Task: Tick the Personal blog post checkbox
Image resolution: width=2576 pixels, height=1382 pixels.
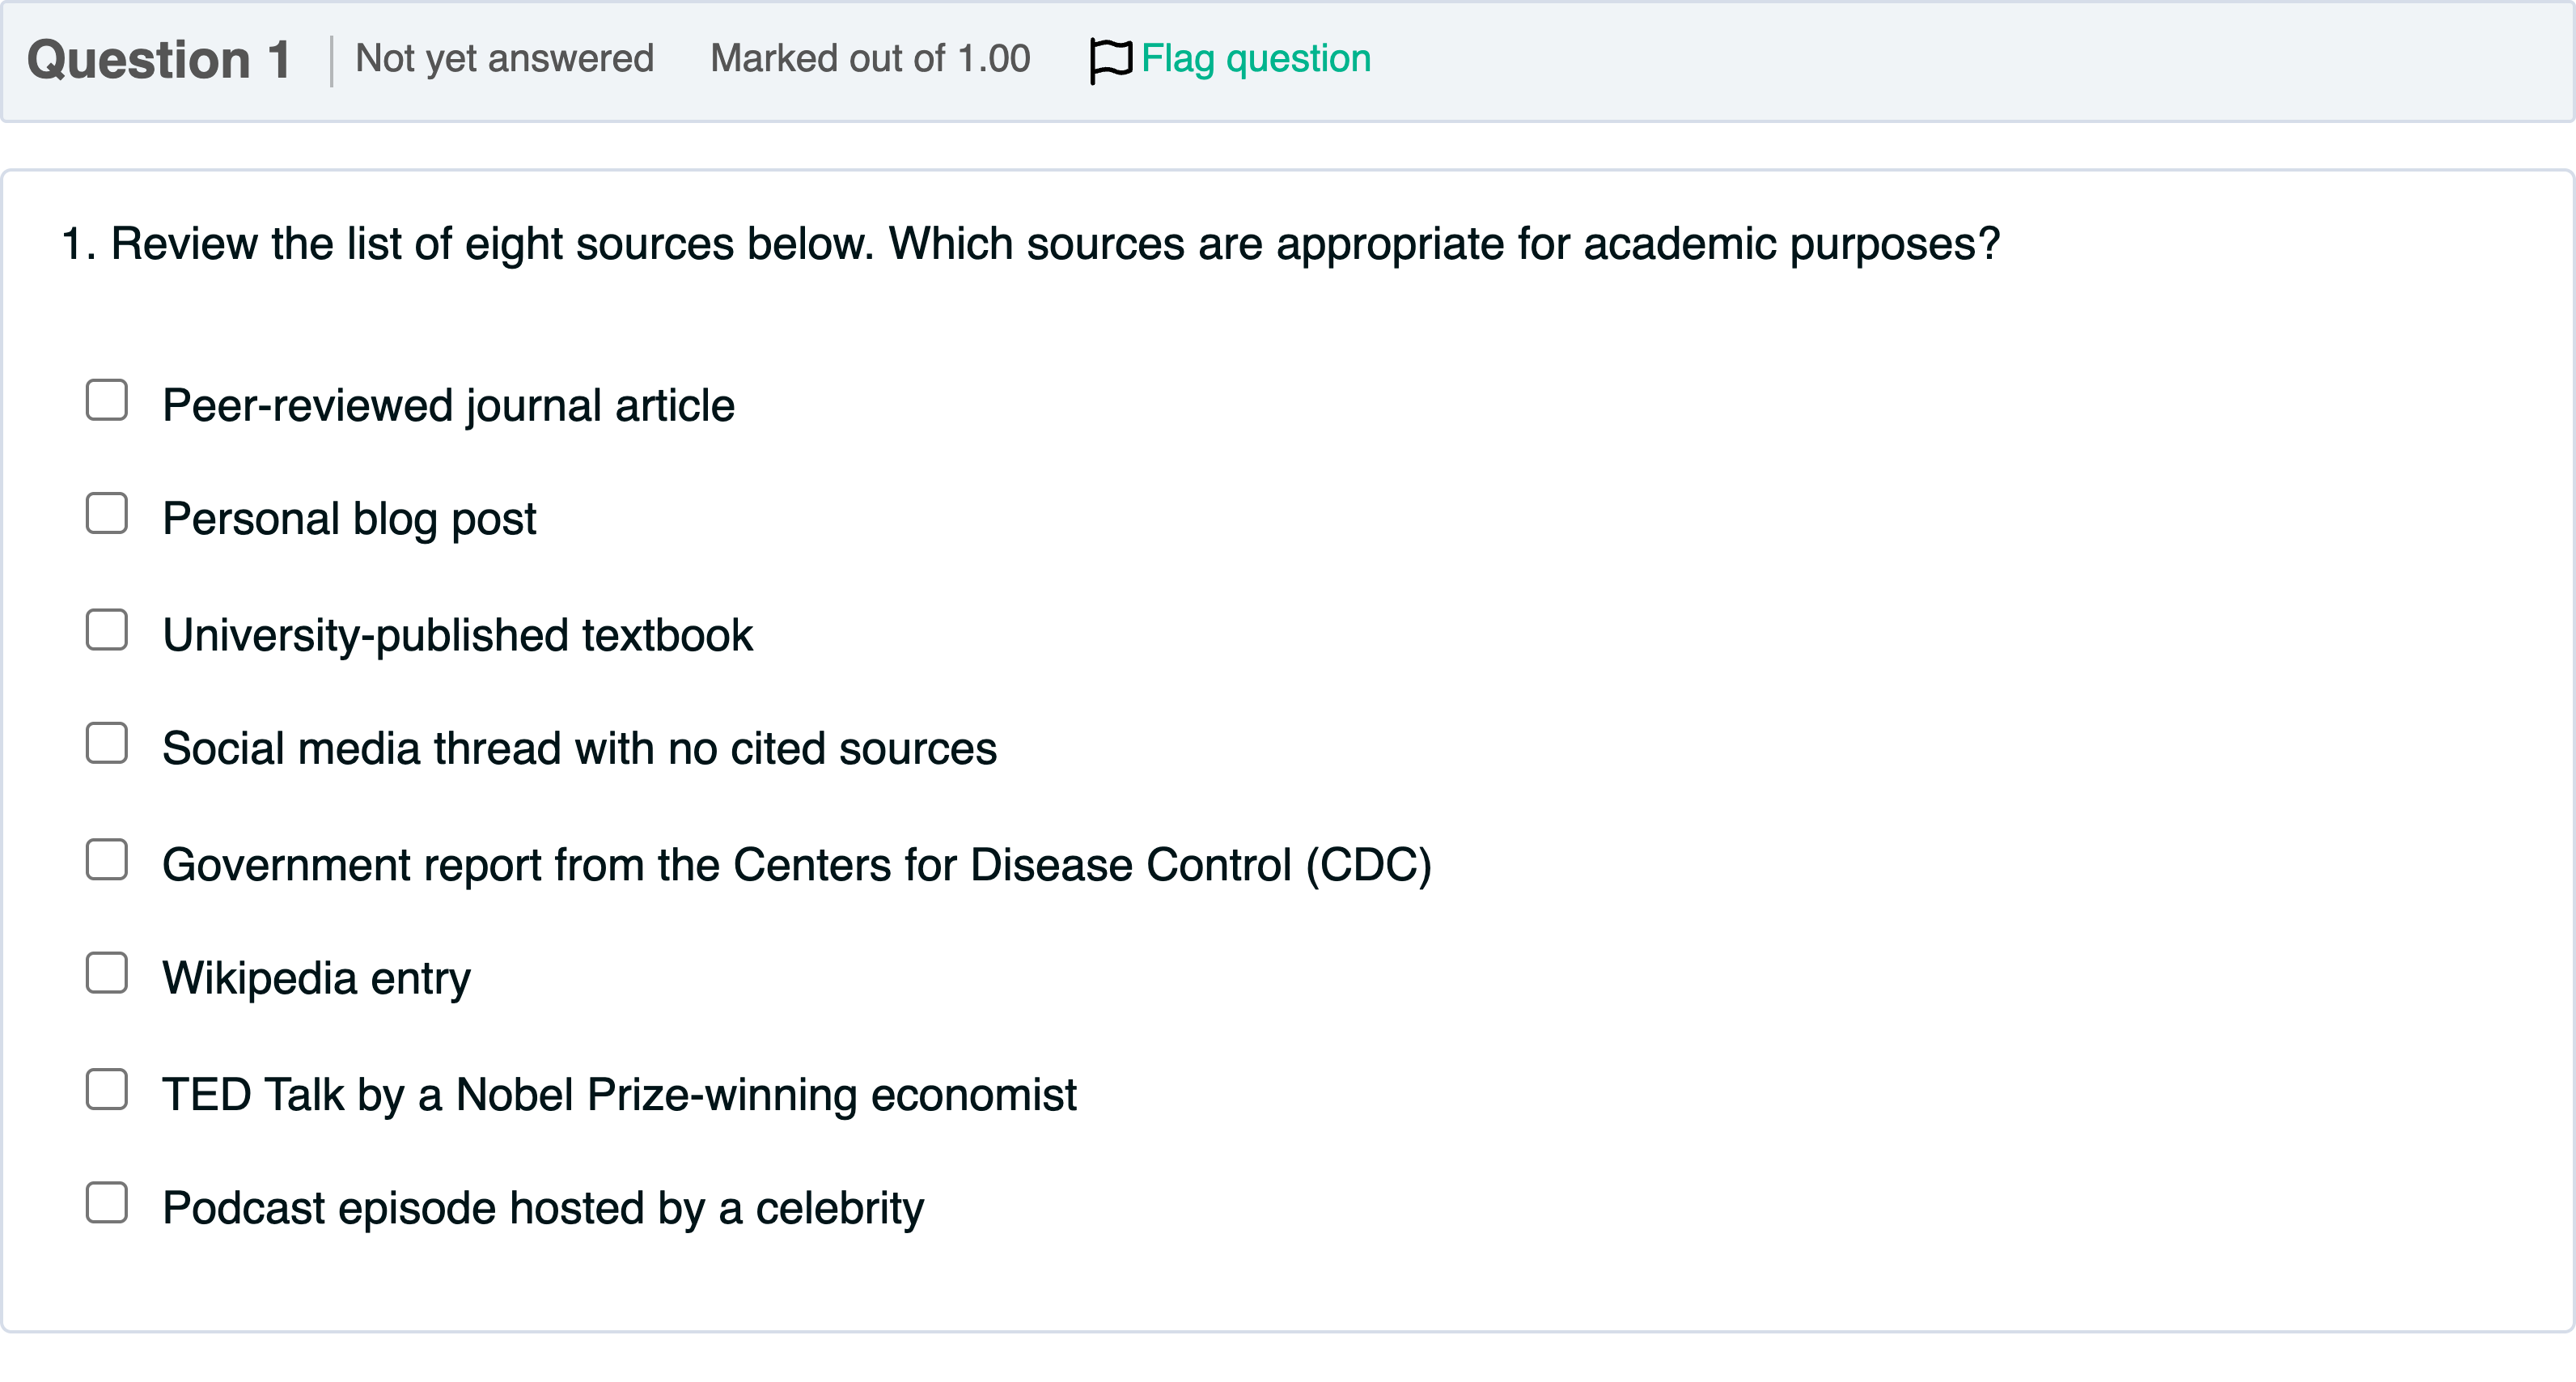Action: [x=107, y=514]
